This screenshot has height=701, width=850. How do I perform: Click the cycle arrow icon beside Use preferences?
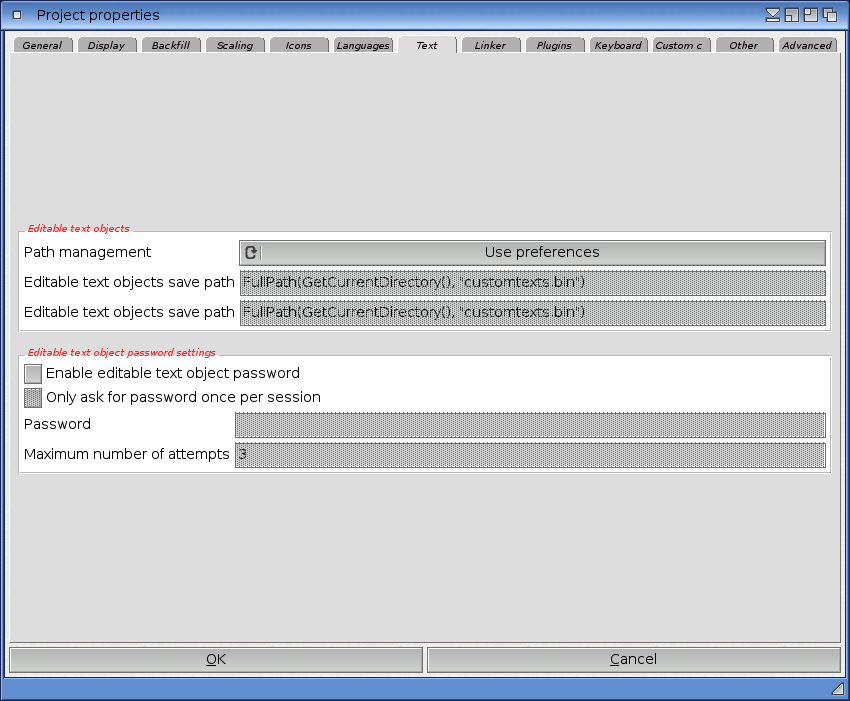pos(251,253)
